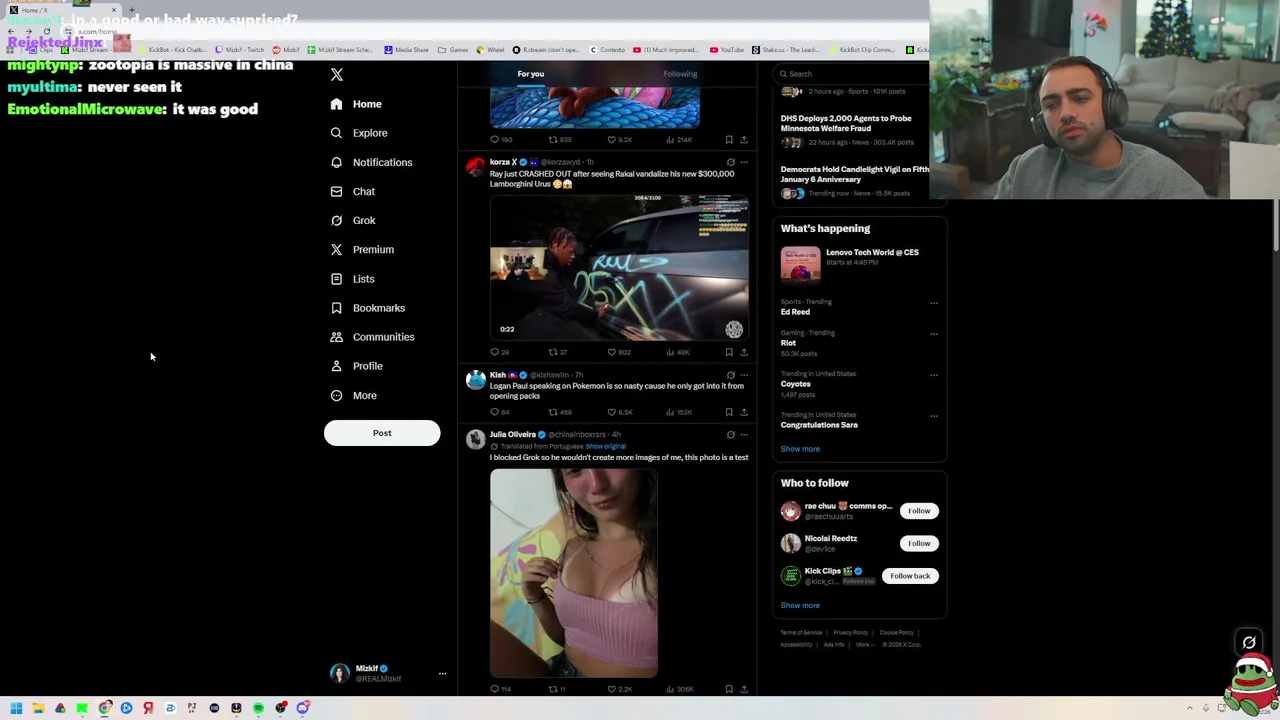Share Julia Oliveira's post

click(x=743, y=689)
